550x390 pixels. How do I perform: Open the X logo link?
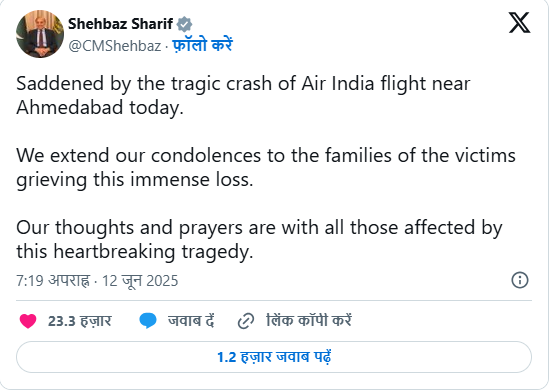(519, 23)
